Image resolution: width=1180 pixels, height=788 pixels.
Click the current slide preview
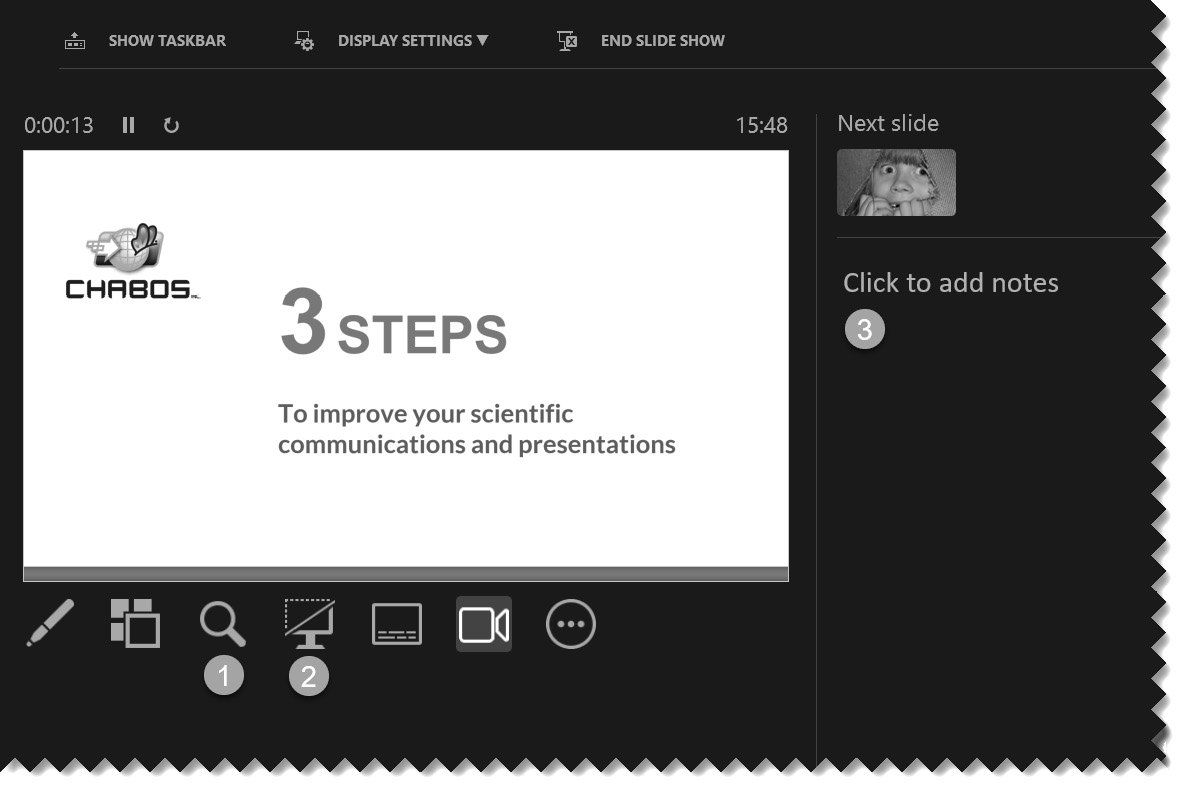click(406, 365)
